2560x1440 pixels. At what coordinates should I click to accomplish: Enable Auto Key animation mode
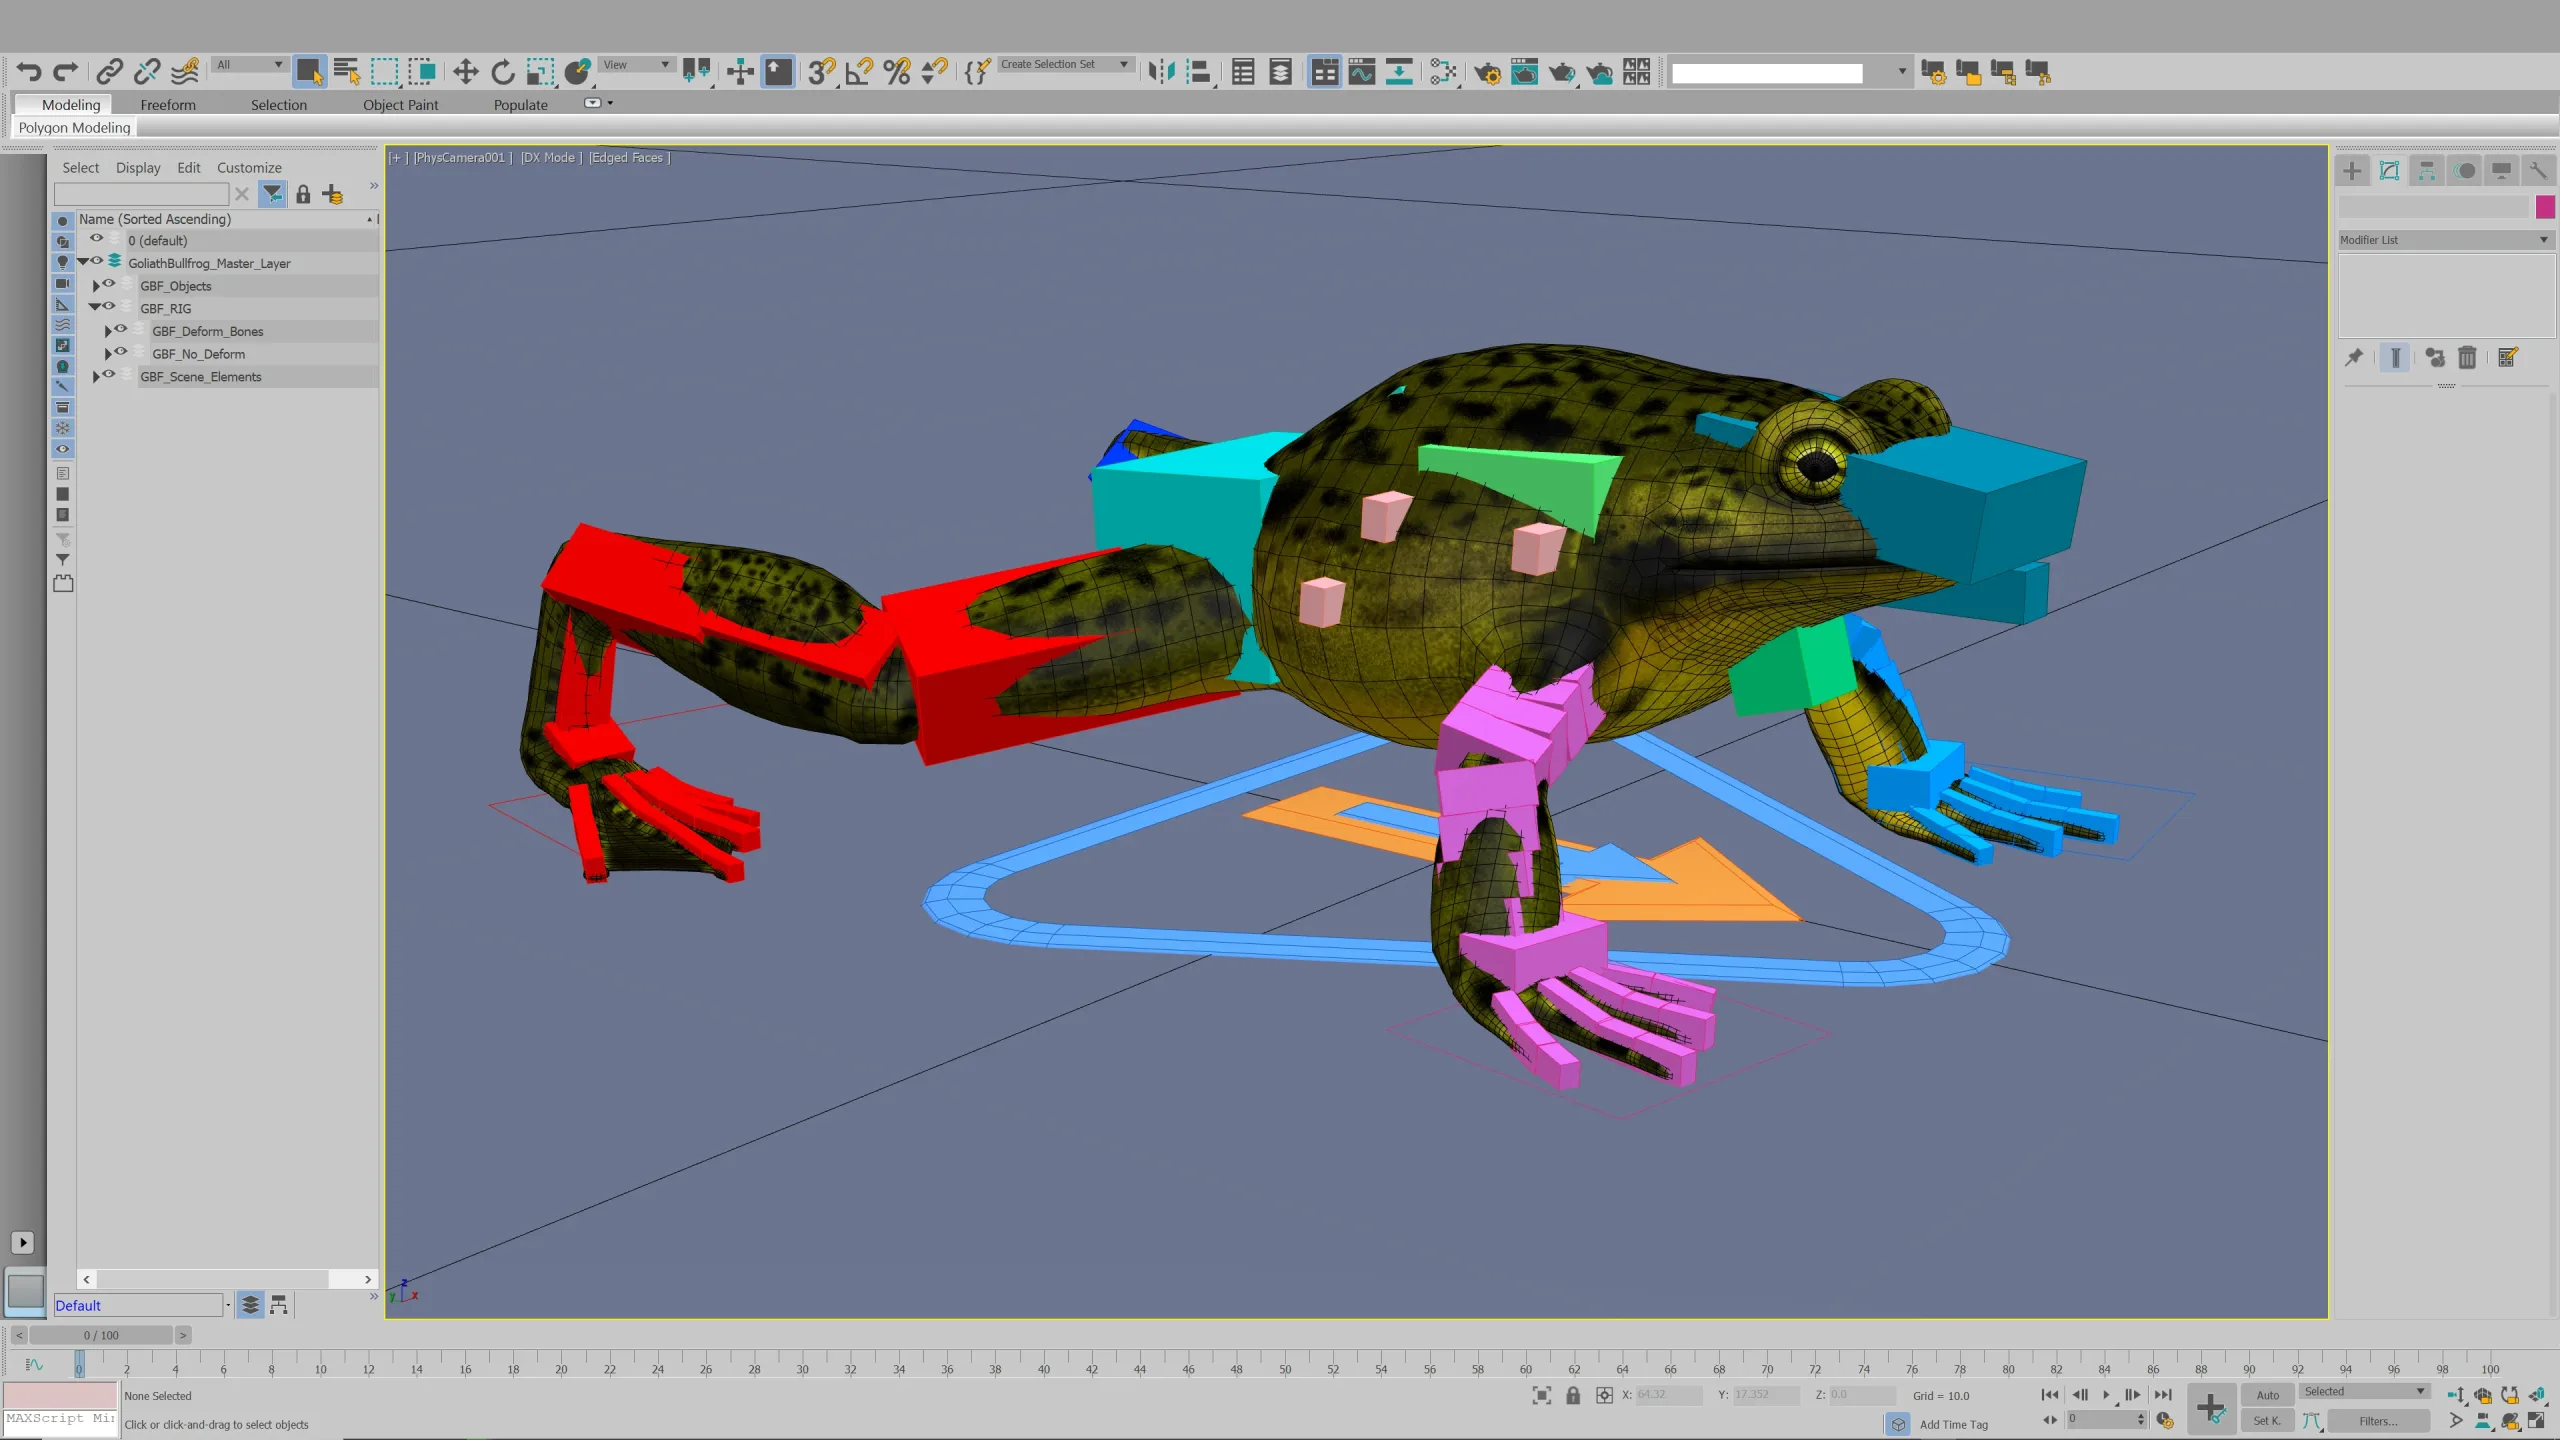coord(2267,1394)
